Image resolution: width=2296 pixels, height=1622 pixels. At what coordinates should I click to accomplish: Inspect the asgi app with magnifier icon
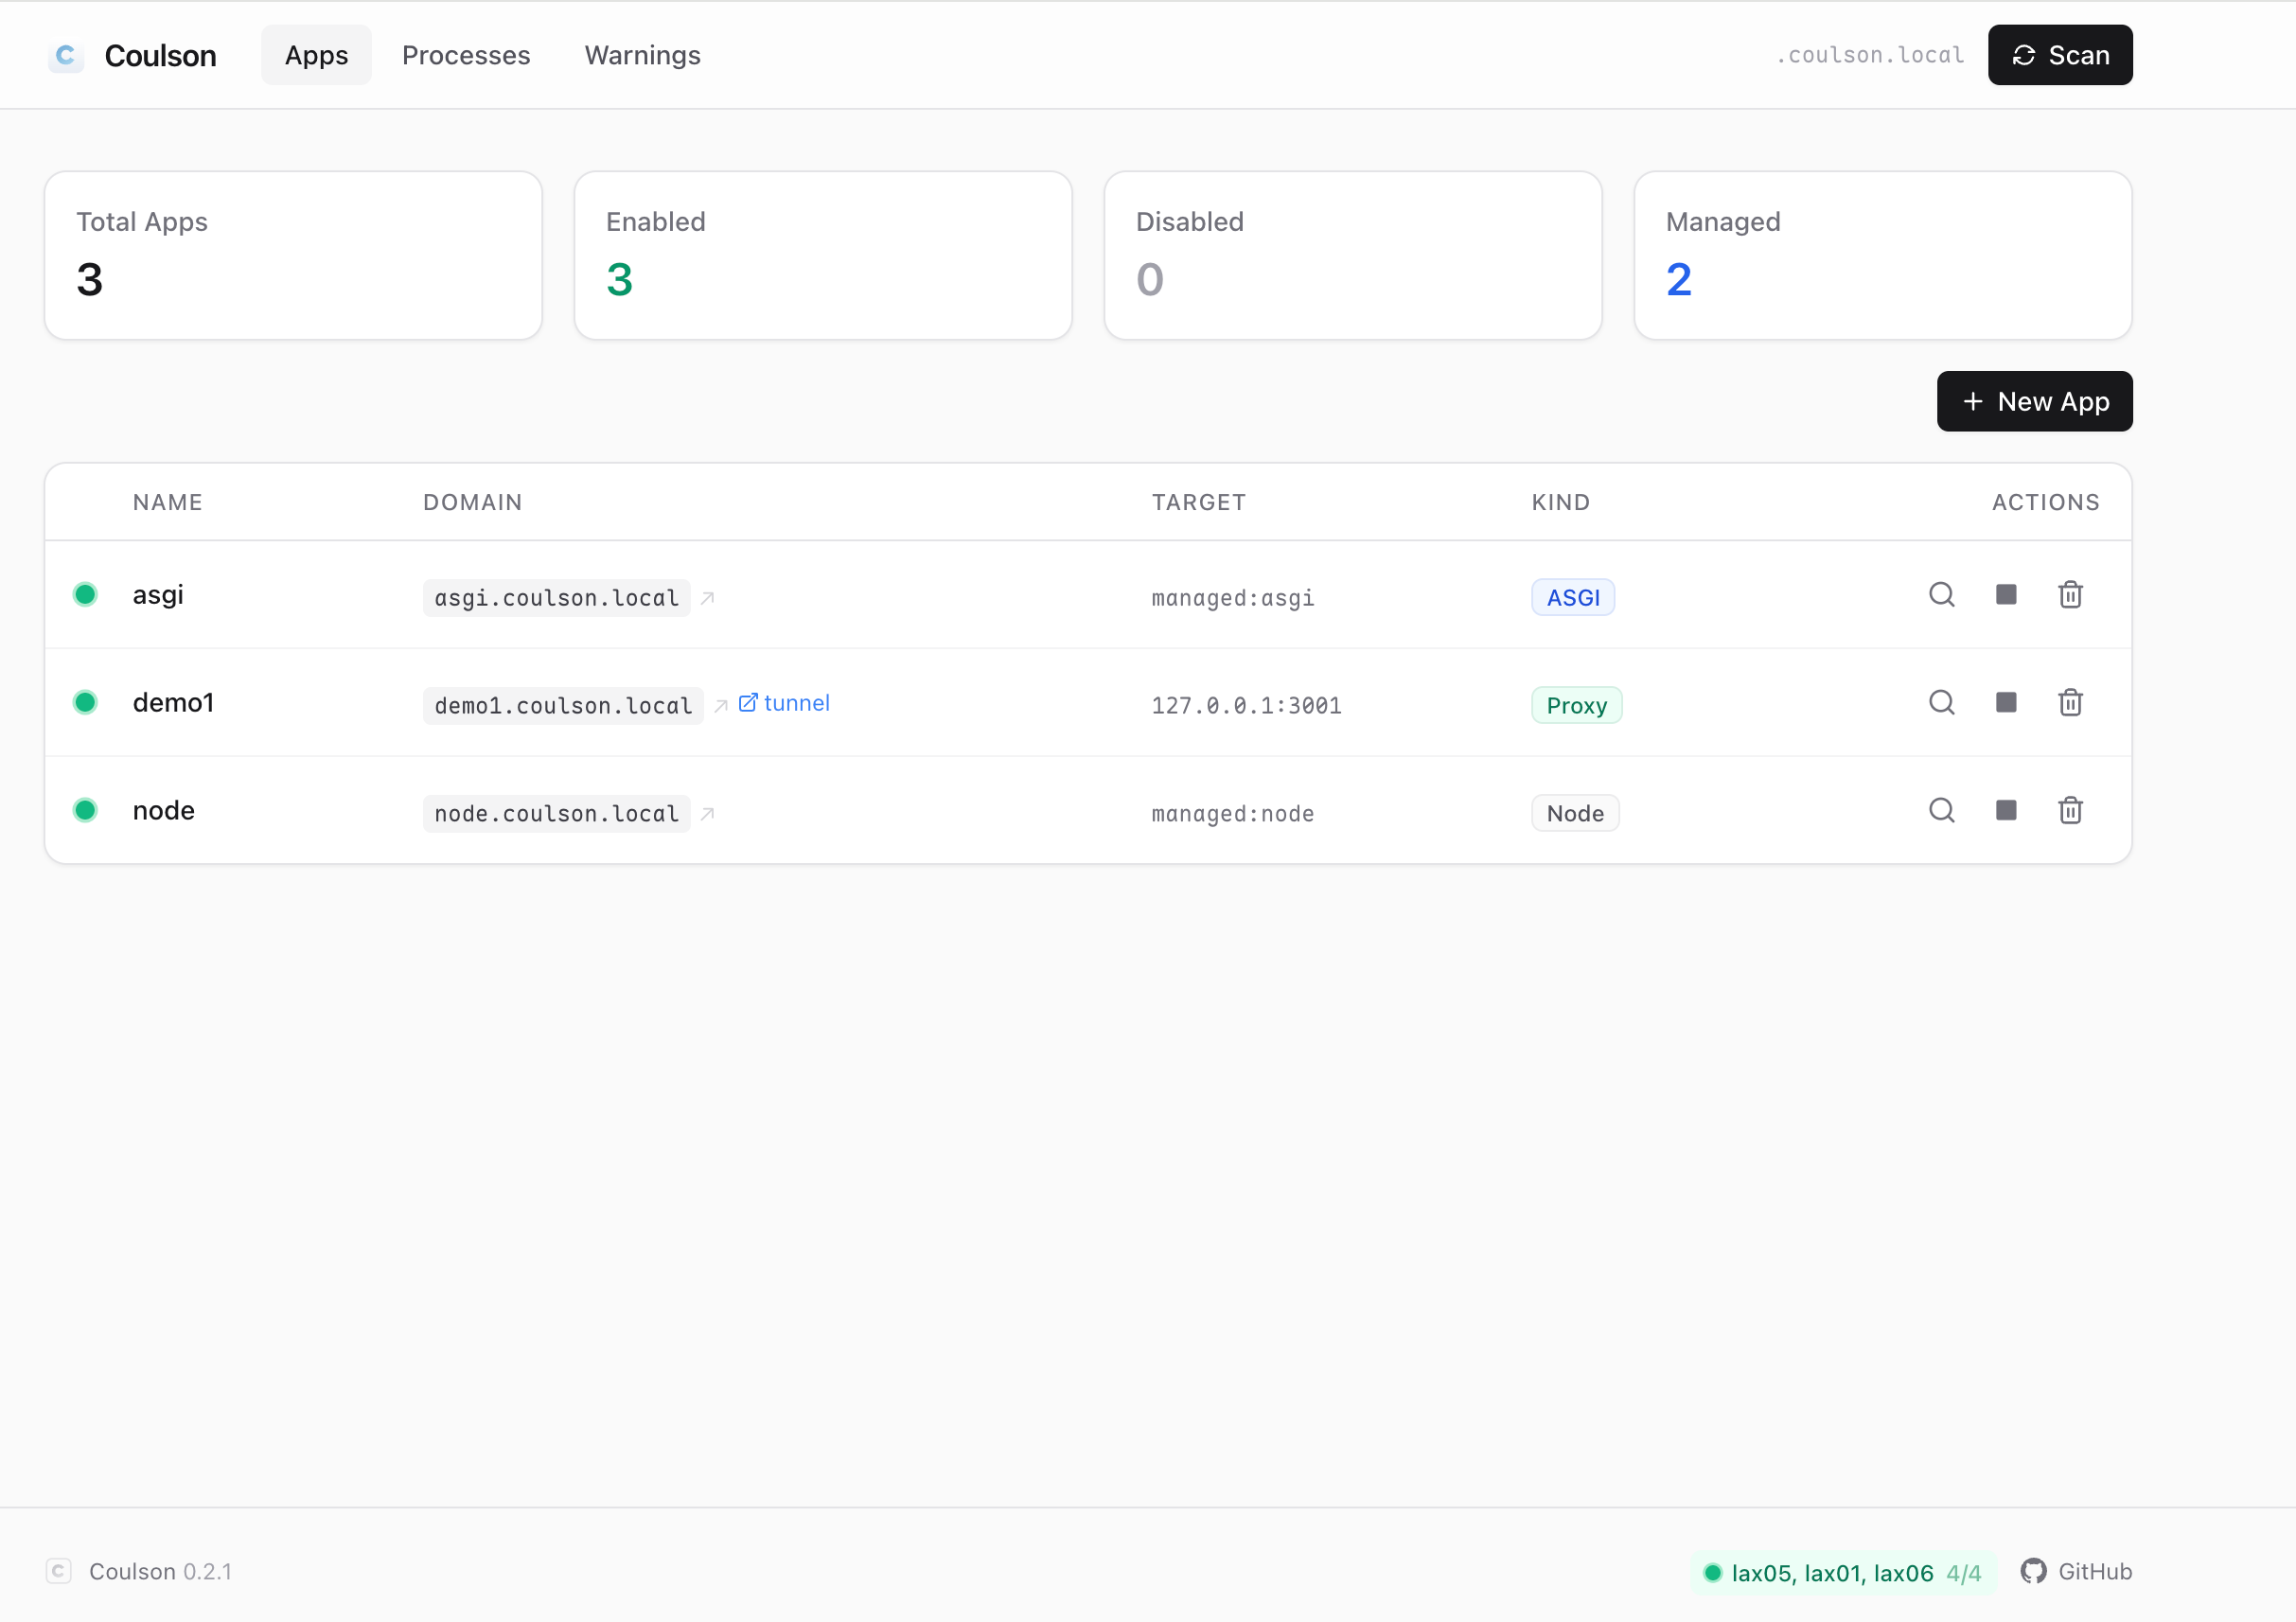[1941, 595]
